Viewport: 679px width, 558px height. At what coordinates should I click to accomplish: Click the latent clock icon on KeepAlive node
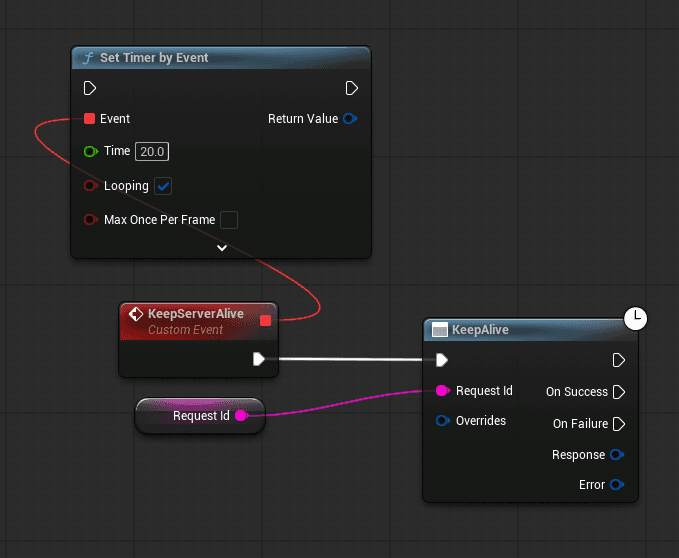(x=636, y=319)
